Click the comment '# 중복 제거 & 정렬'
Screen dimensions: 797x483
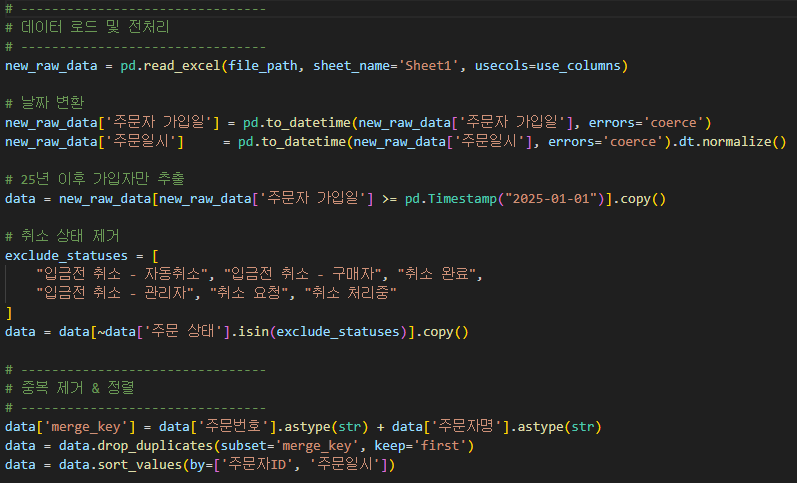click(x=70, y=388)
